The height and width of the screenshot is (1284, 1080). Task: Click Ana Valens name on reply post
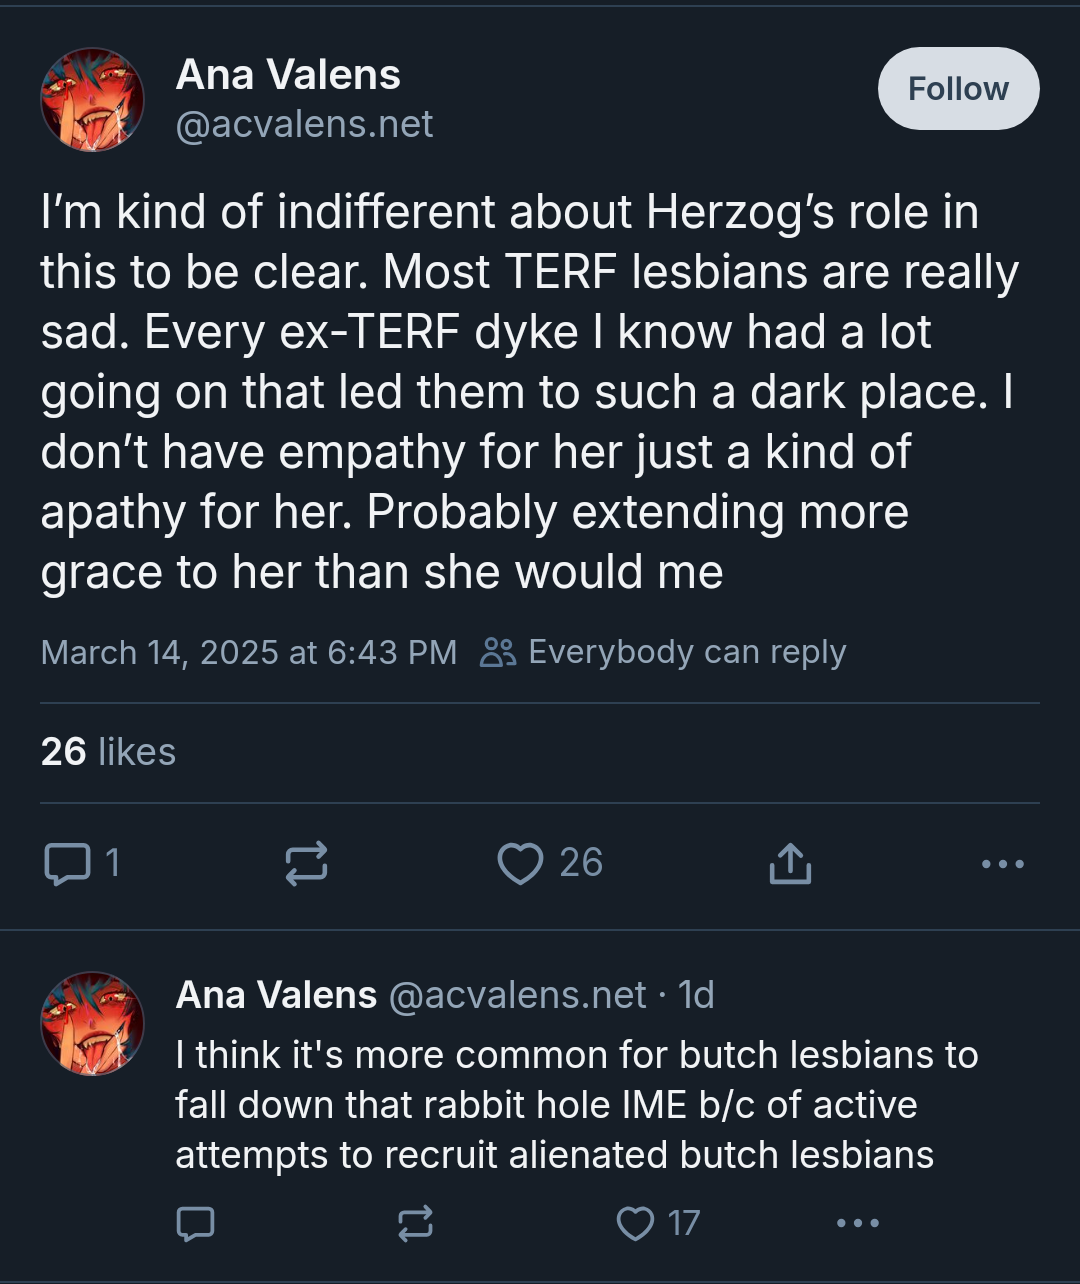point(276,995)
